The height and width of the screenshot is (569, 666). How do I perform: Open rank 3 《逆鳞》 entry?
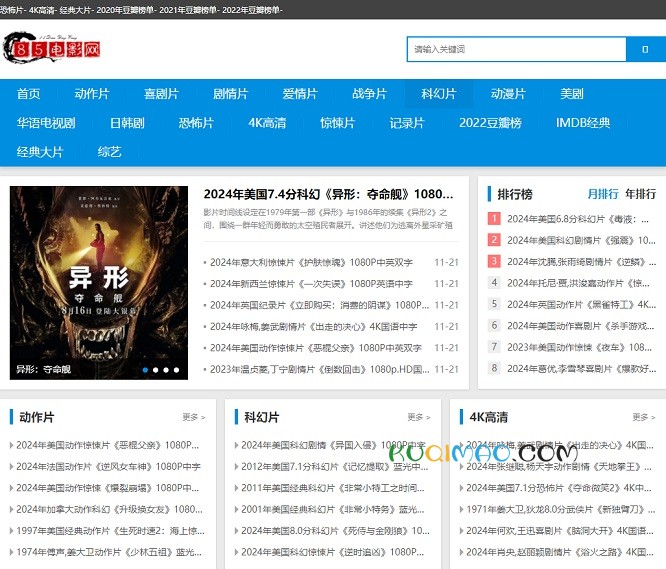click(581, 262)
